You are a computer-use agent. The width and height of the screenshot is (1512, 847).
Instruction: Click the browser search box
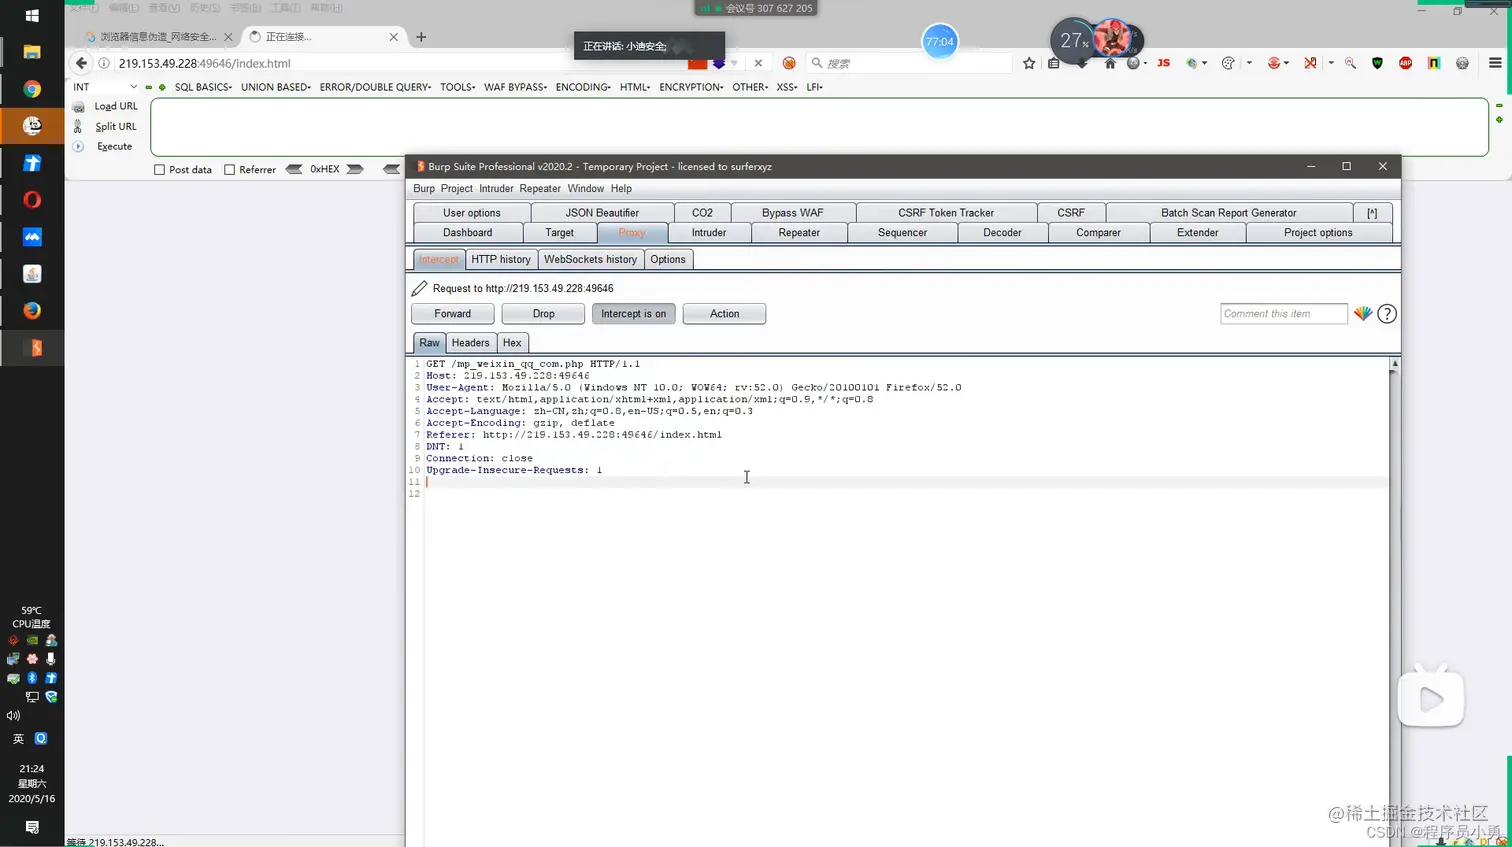[910, 63]
